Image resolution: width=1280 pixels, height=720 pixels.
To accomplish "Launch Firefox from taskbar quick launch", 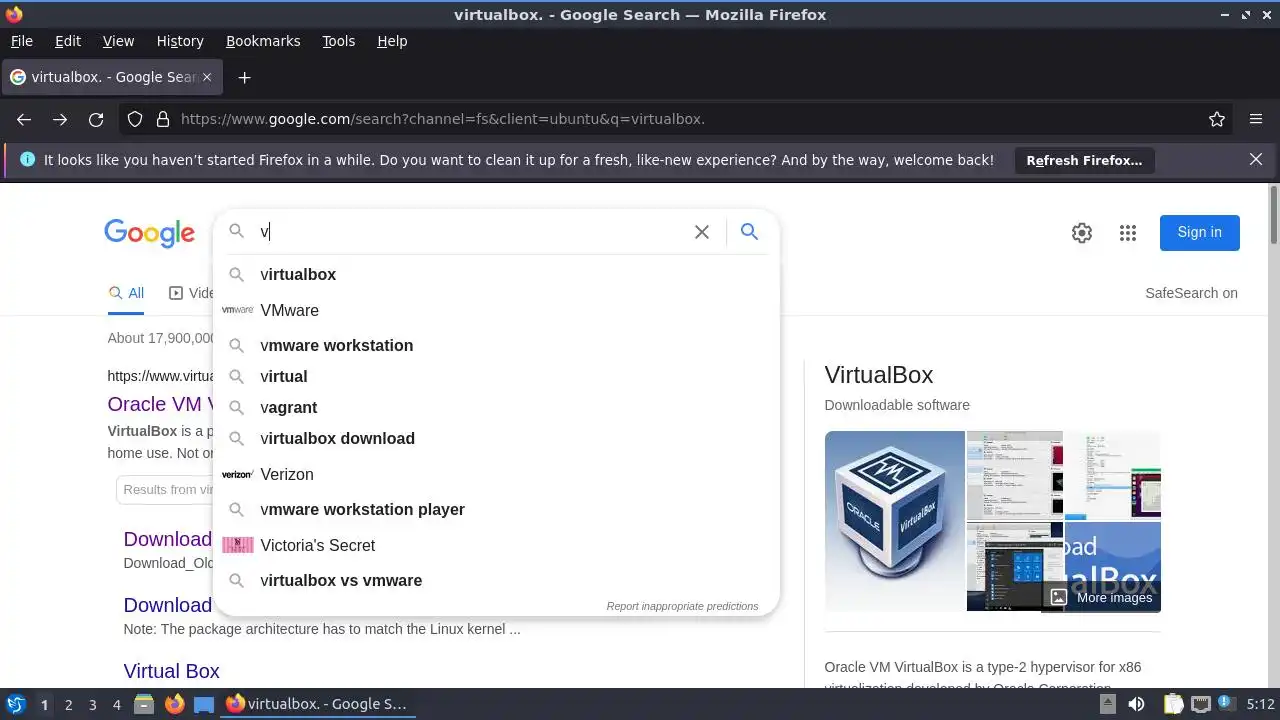I will point(174,704).
